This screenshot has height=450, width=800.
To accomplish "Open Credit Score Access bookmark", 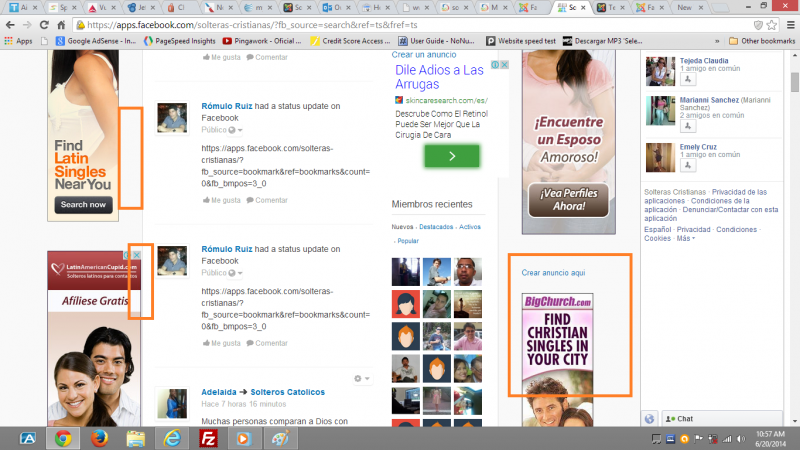I will pos(351,41).
